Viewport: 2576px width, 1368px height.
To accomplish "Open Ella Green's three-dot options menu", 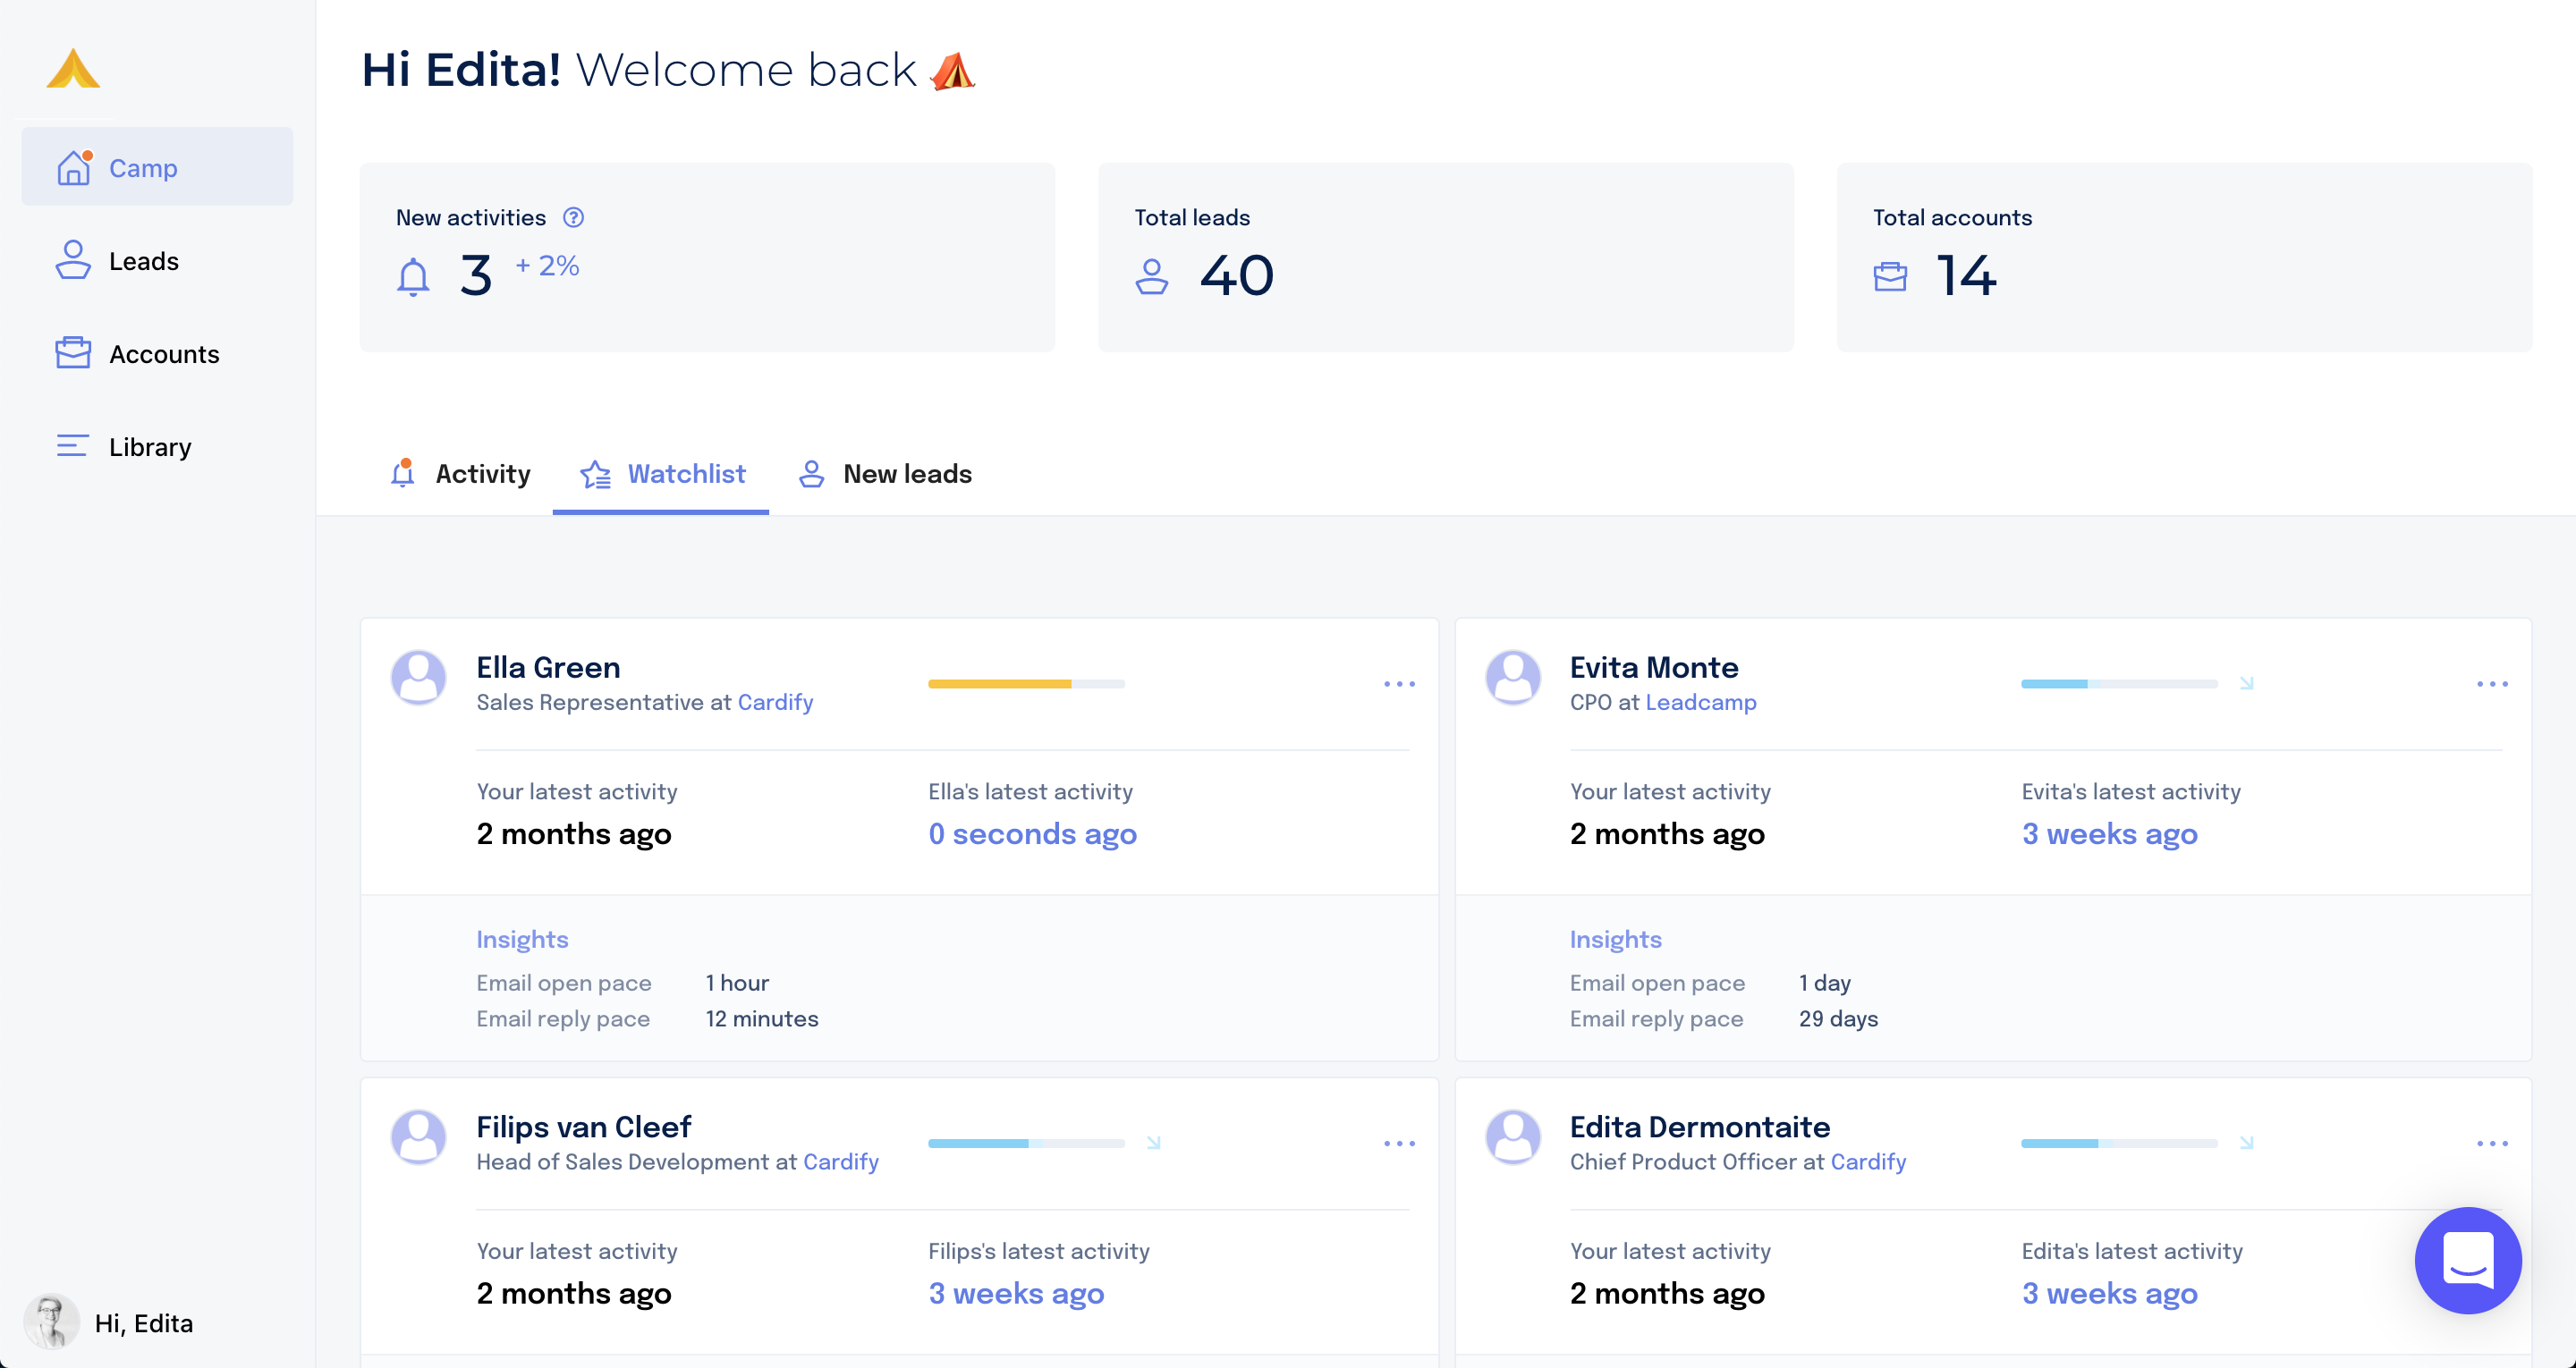I will pyautogui.click(x=1398, y=684).
